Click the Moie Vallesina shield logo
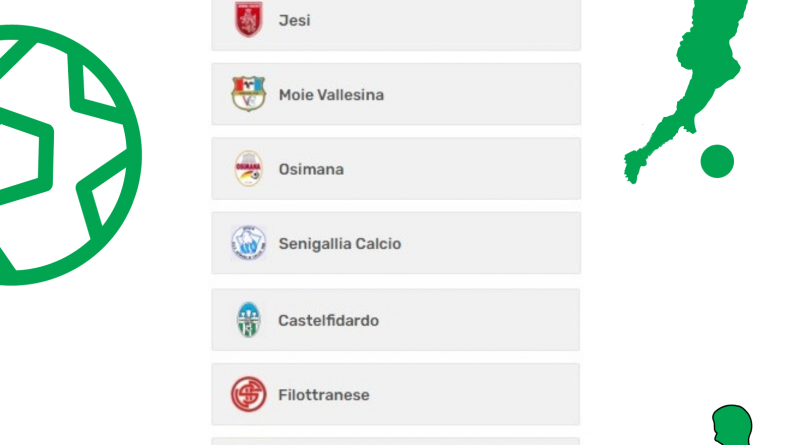 [248, 94]
